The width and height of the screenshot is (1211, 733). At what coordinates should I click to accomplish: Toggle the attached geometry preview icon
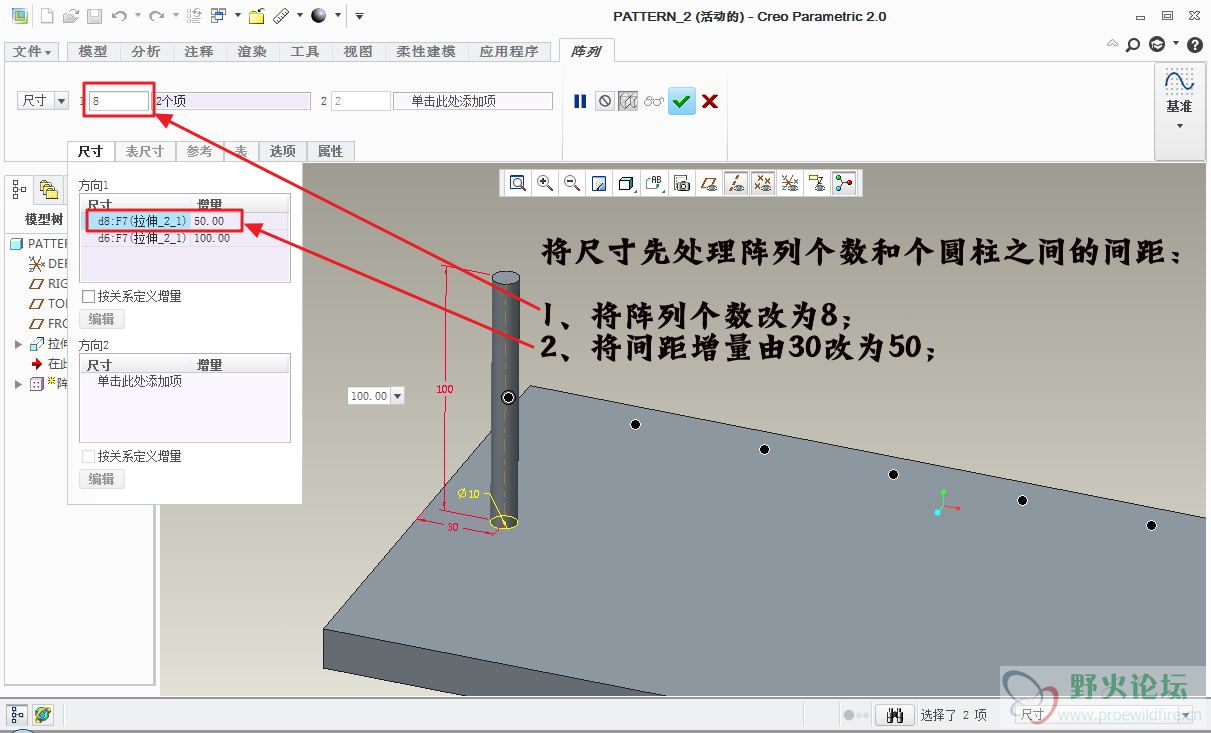628,101
